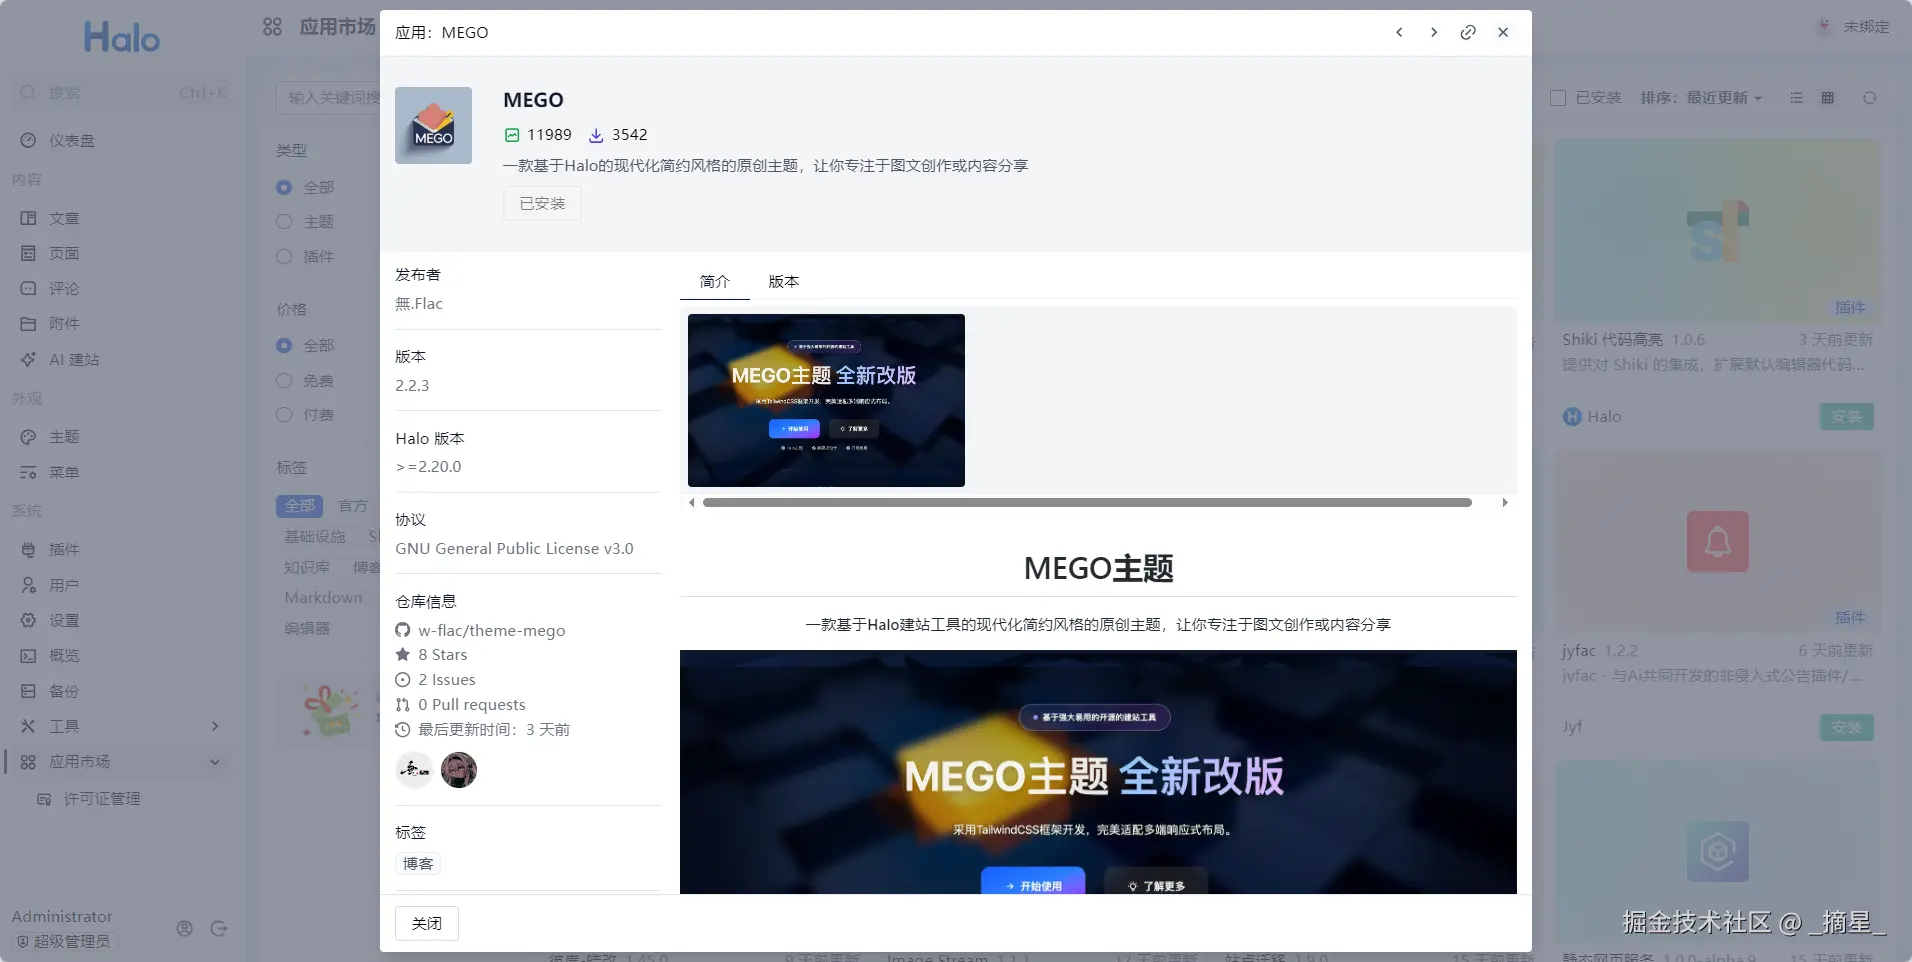Copy the MEGO app link icon
The height and width of the screenshot is (962, 1912).
point(1468,33)
